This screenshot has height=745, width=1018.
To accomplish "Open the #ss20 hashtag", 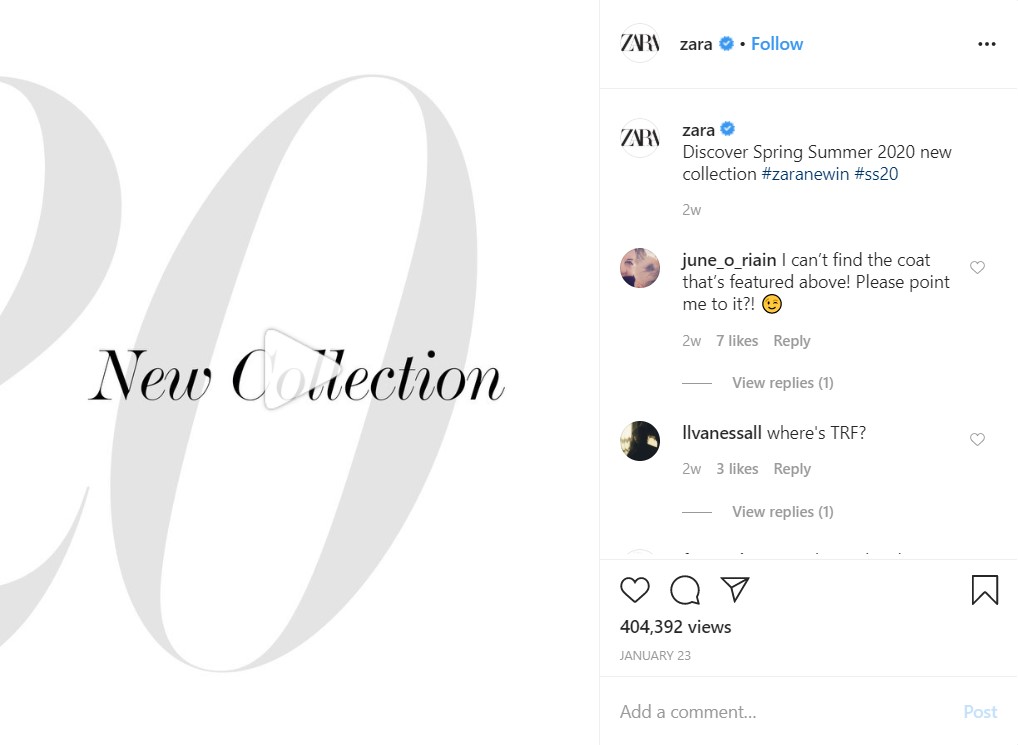I will [876, 174].
